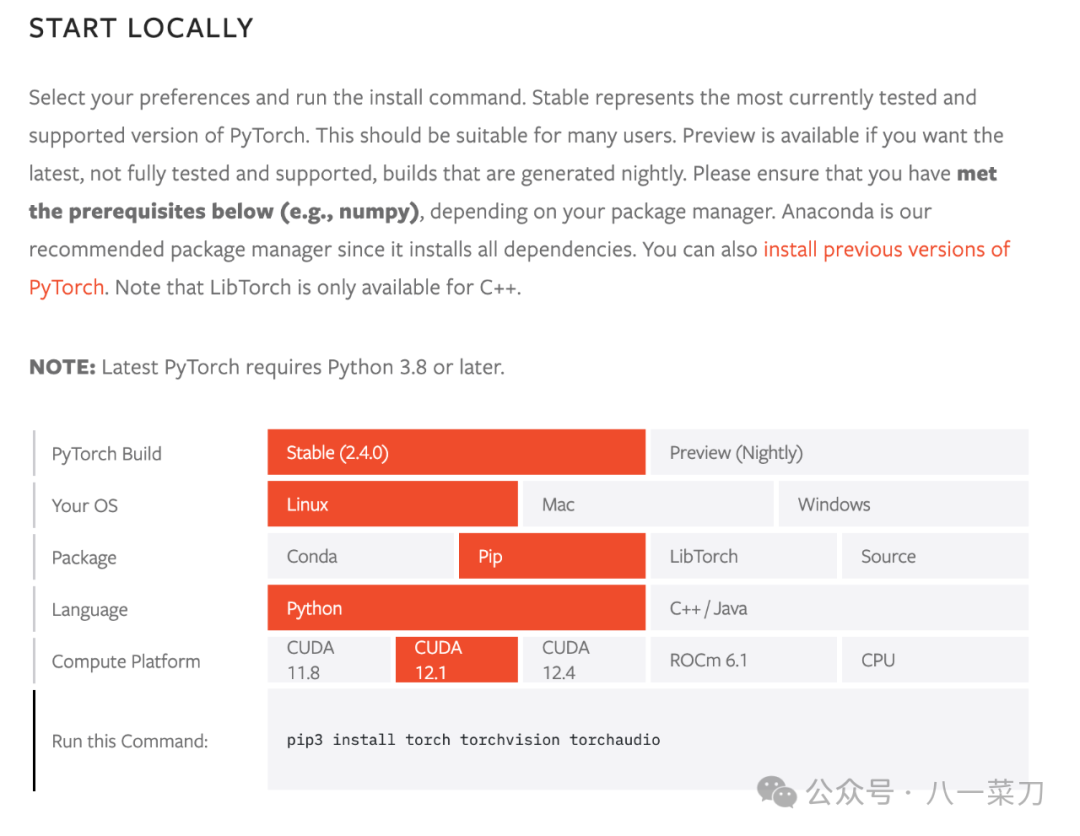Image resolution: width=1080 pixels, height=836 pixels.
Task: Click the START LOCALLY heading
Action: coord(141,28)
